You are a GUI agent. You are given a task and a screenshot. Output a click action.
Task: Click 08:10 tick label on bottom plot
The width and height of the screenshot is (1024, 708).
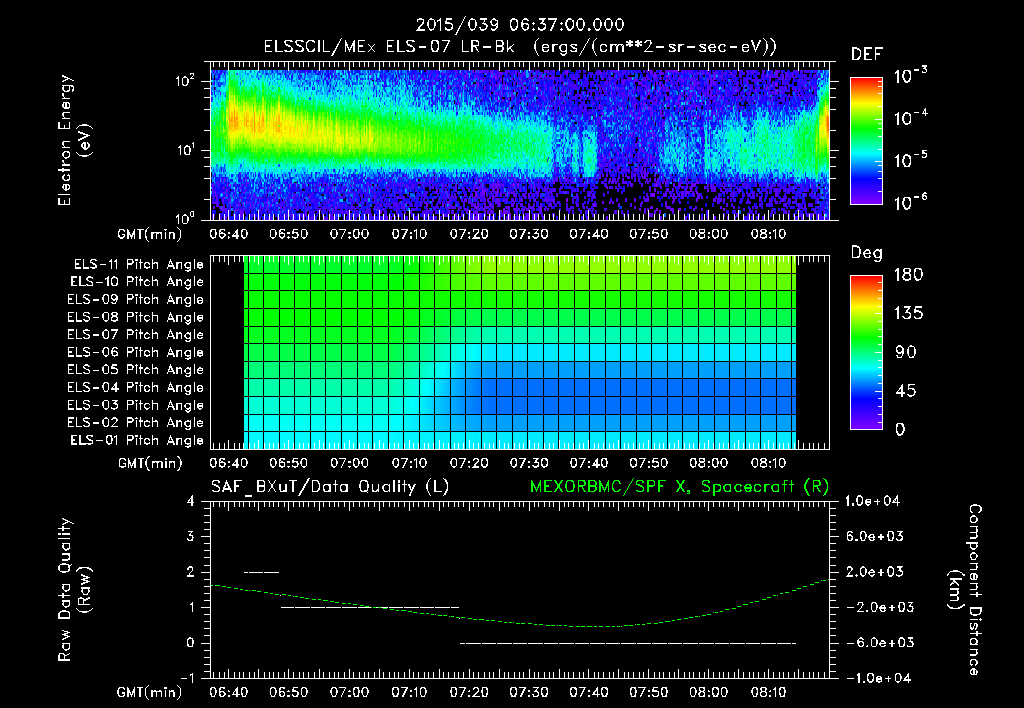[x=769, y=692]
